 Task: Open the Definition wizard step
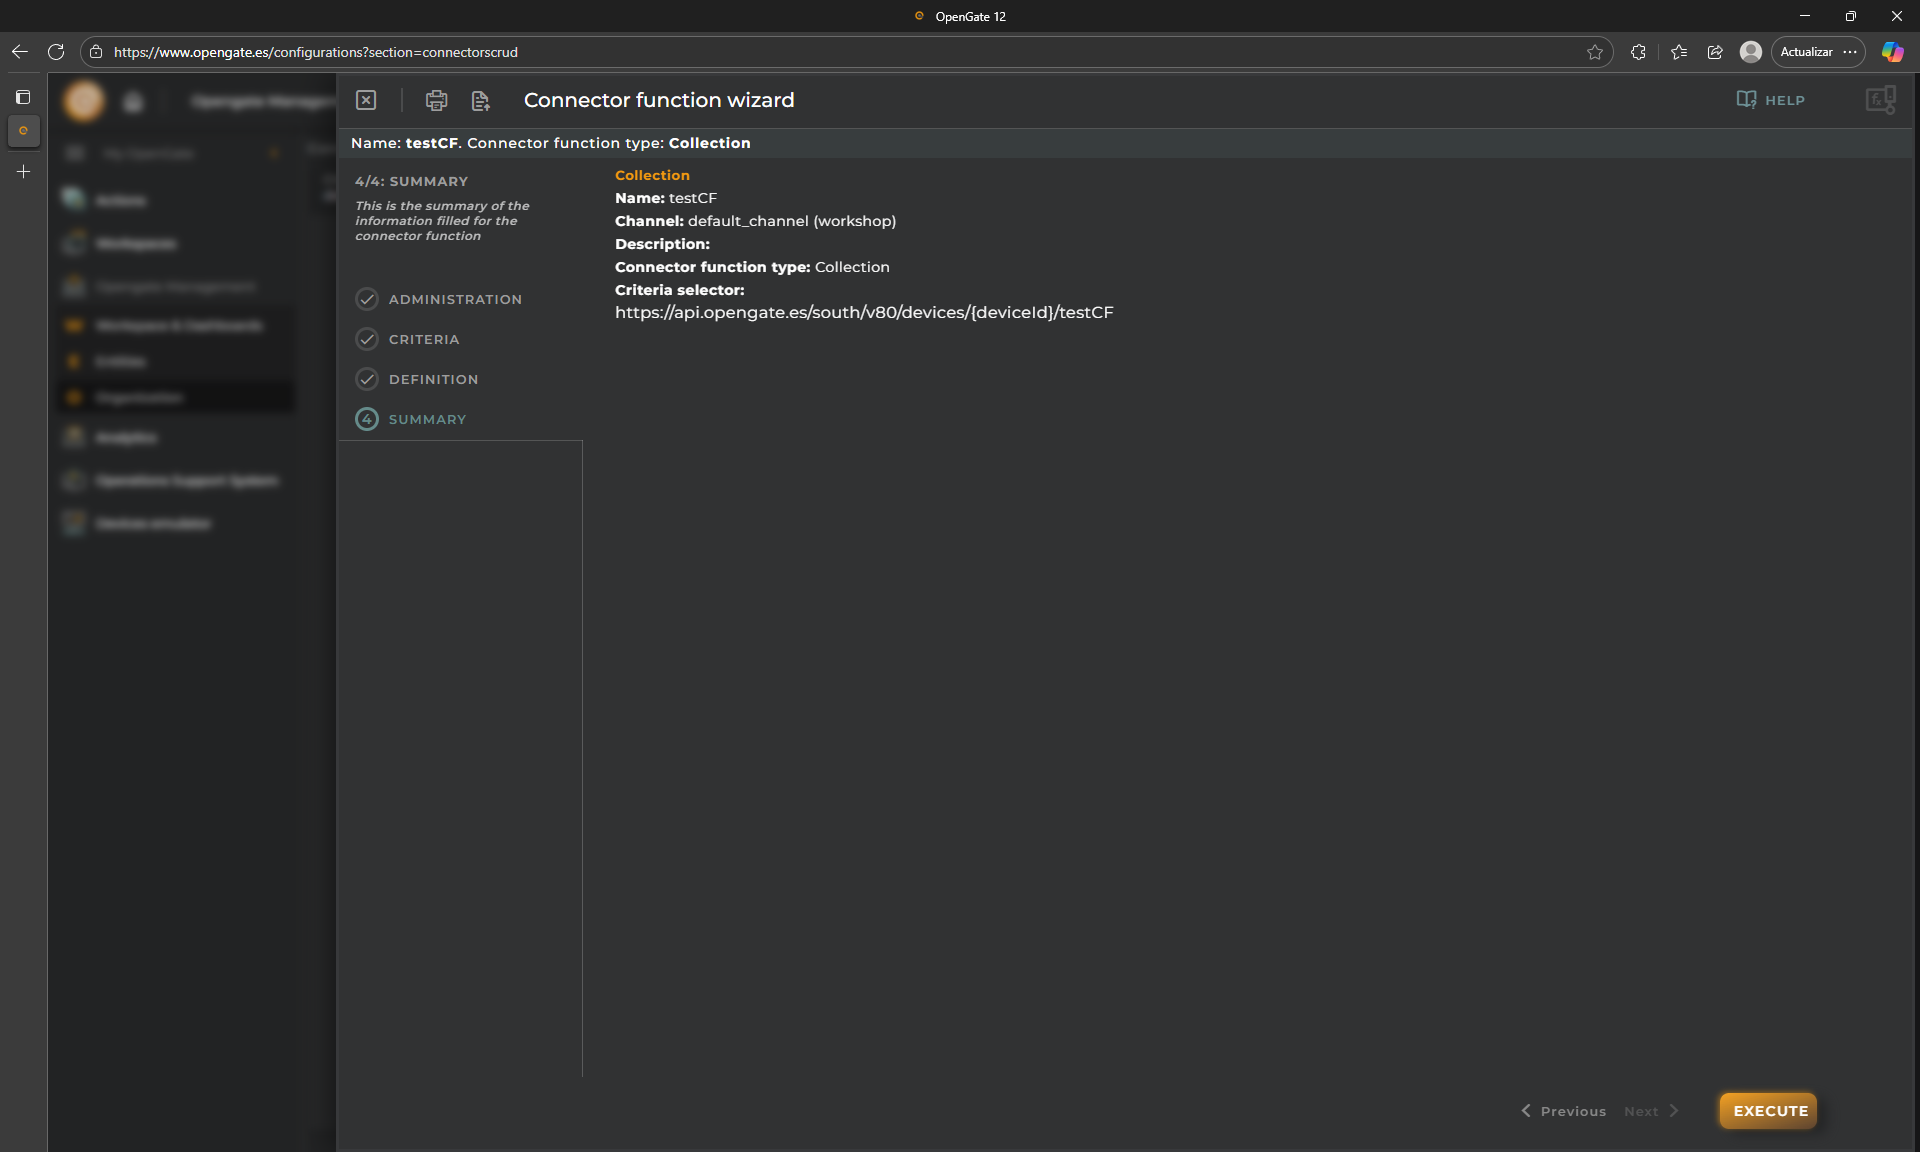tap(433, 379)
